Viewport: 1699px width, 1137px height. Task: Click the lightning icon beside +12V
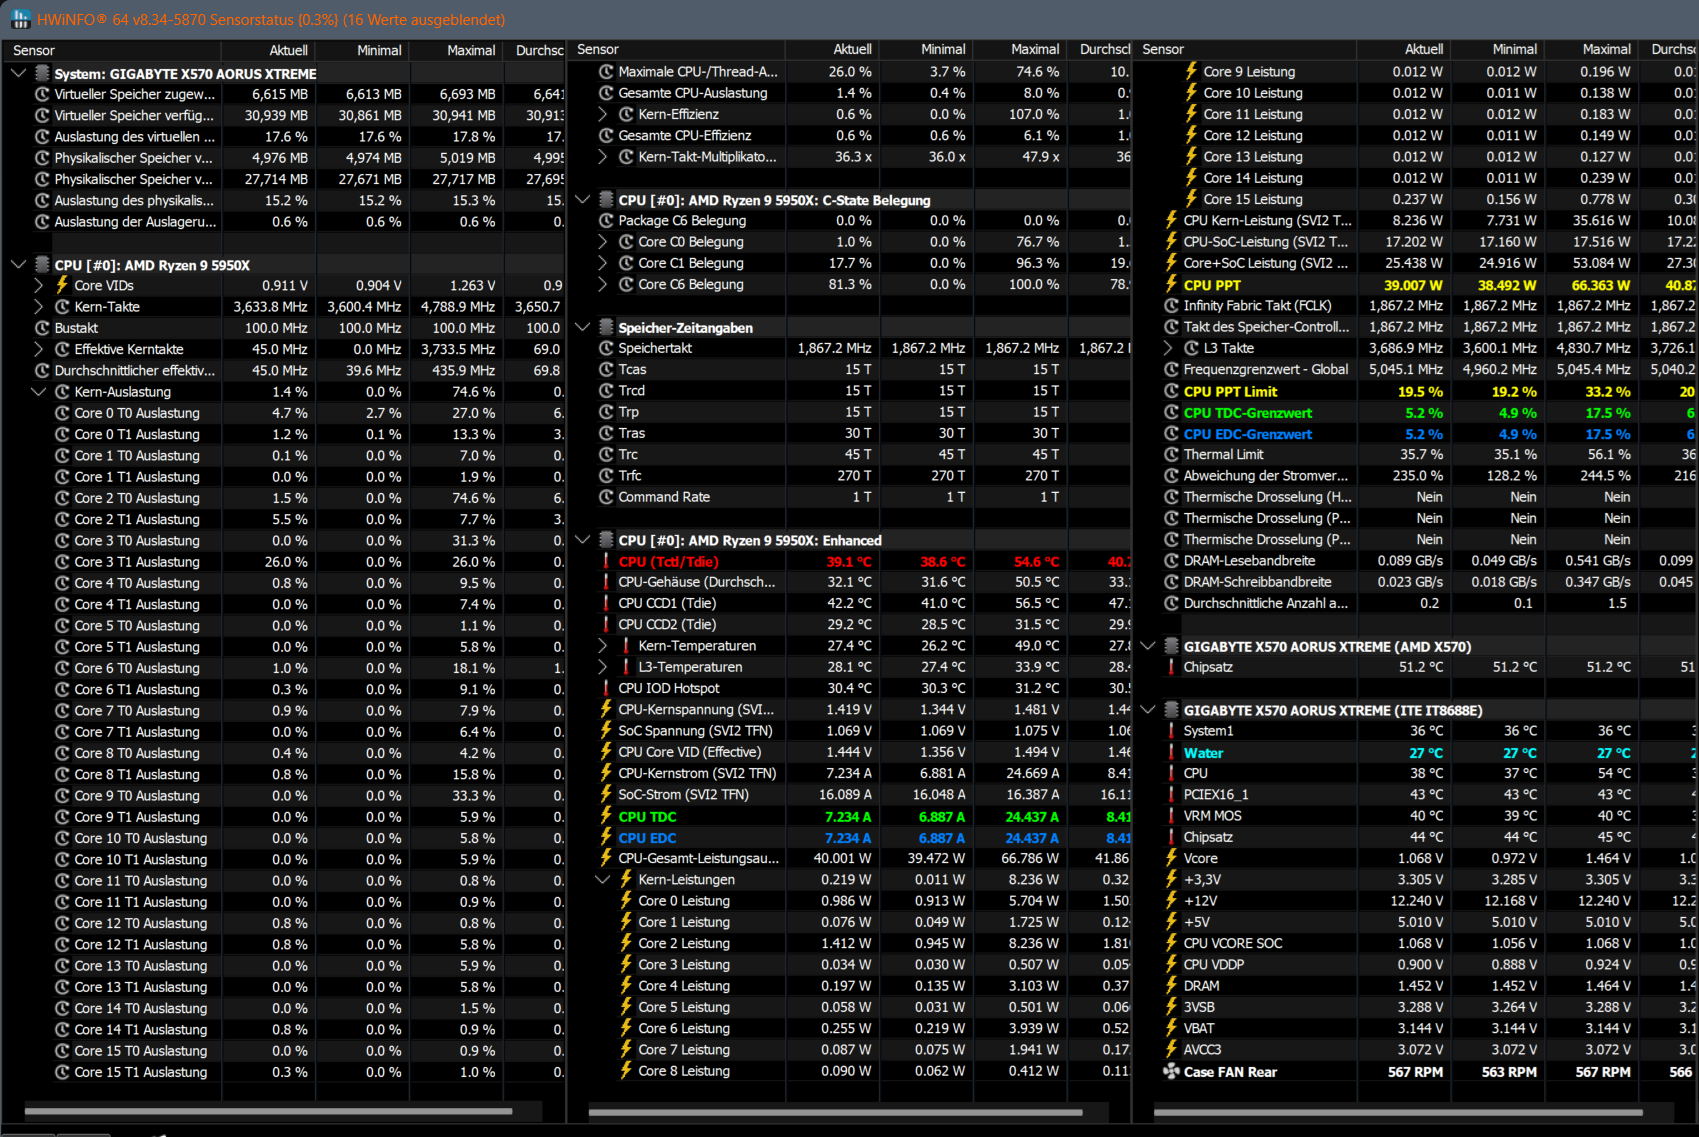click(1171, 901)
